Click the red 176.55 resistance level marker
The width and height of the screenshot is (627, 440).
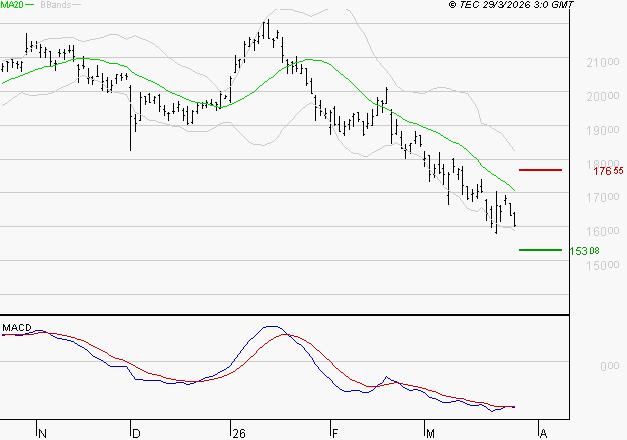pyautogui.click(x=540, y=170)
